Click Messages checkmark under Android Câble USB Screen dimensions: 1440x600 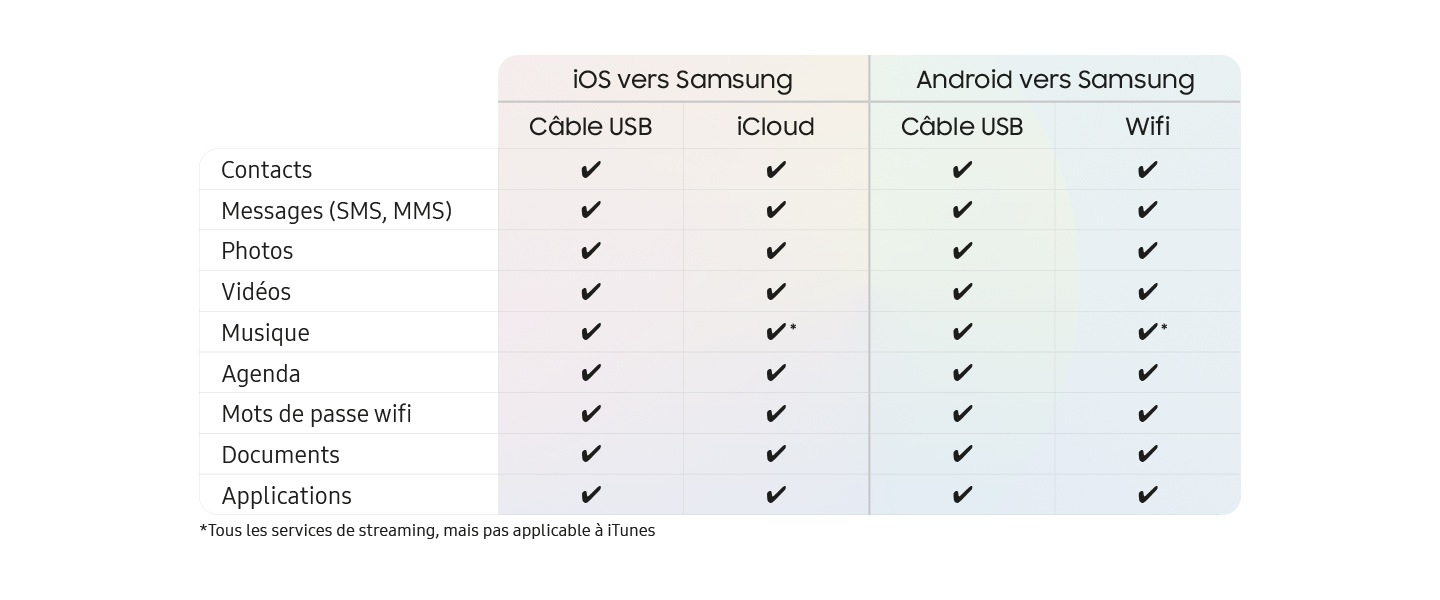[962, 210]
